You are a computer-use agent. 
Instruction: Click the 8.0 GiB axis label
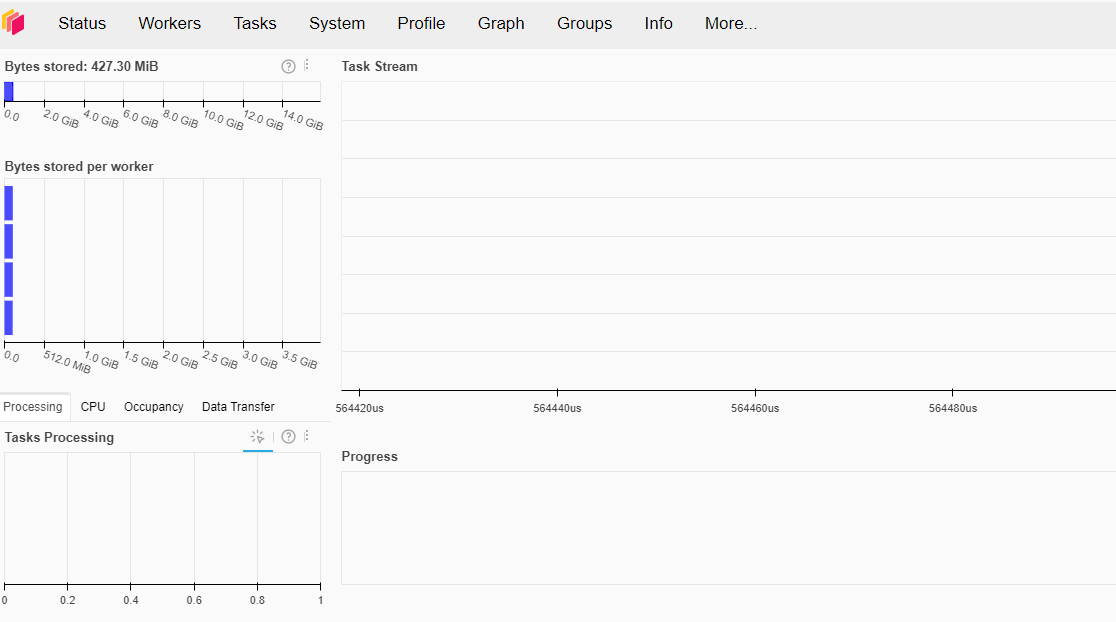pyautogui.click(x=181, y=118)
